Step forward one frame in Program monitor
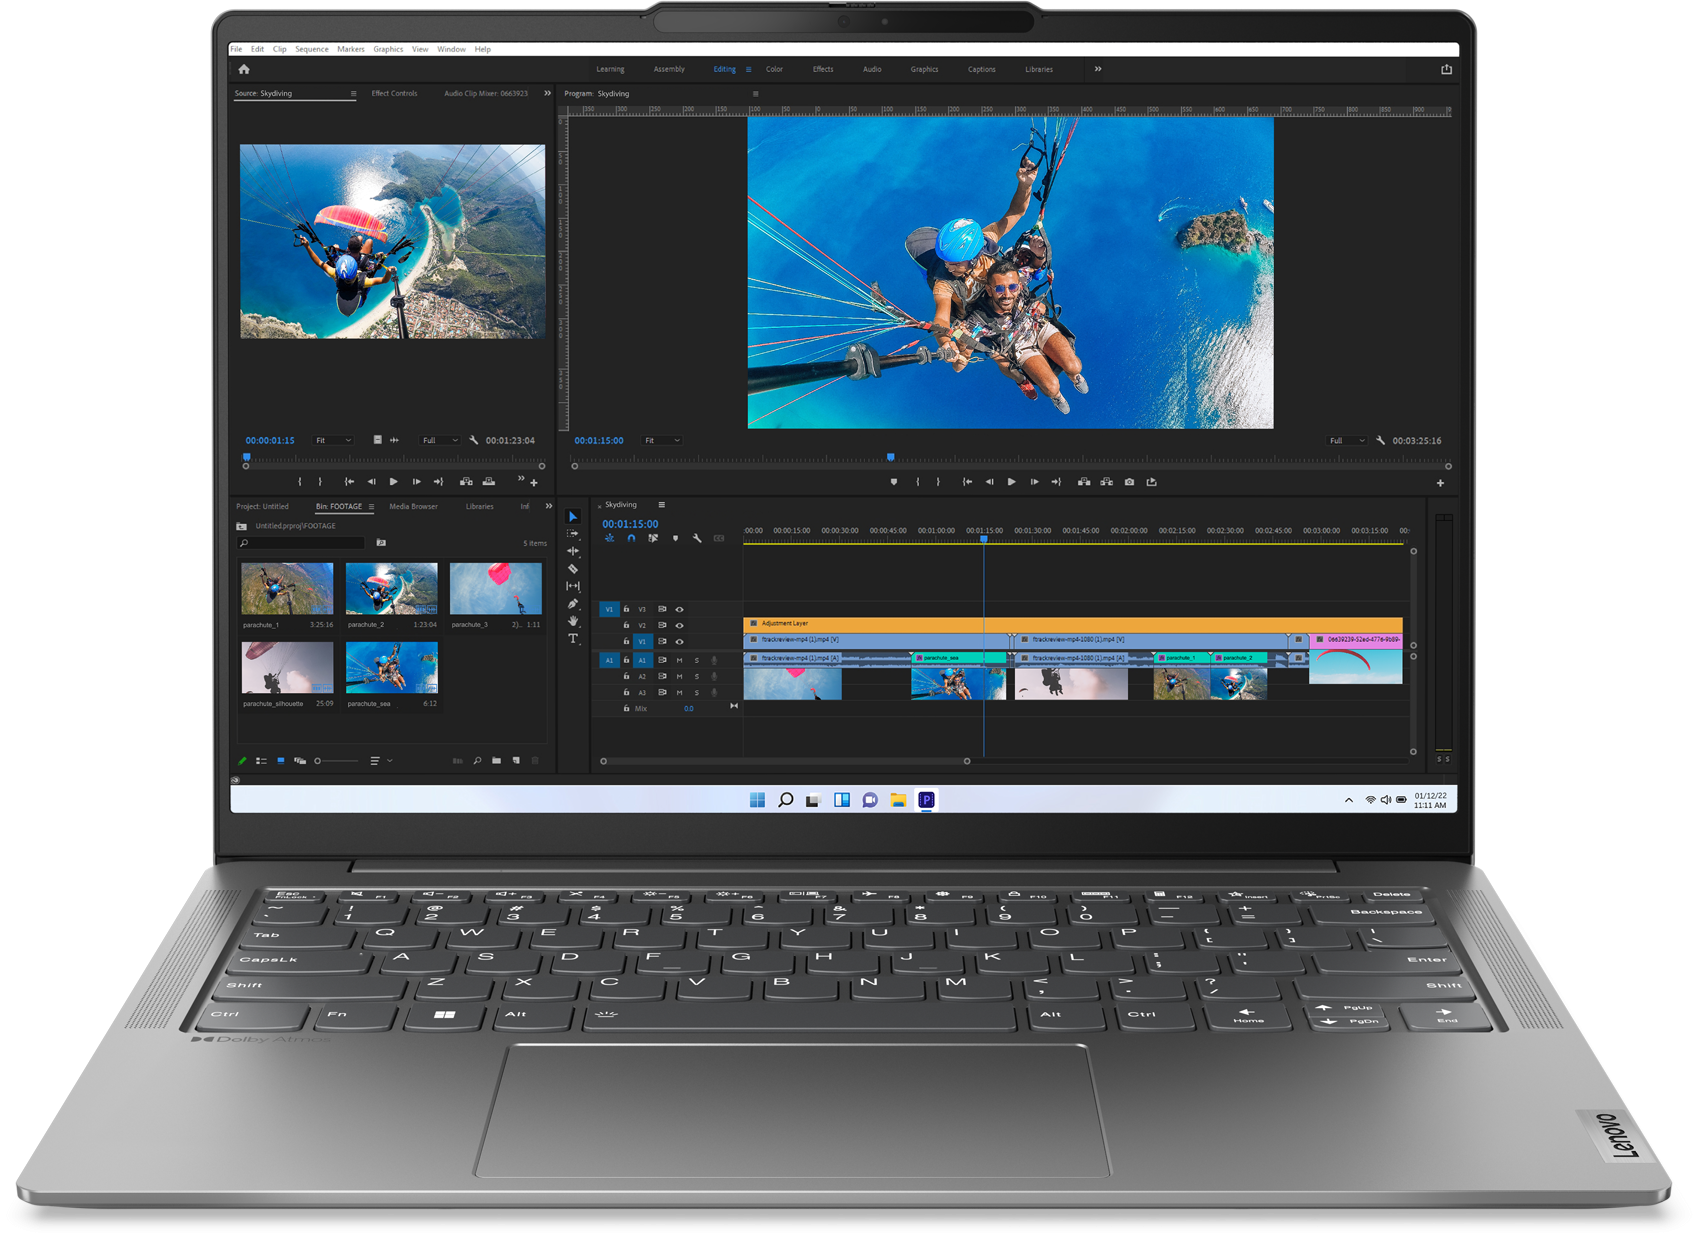 (x=1034, y=482)
